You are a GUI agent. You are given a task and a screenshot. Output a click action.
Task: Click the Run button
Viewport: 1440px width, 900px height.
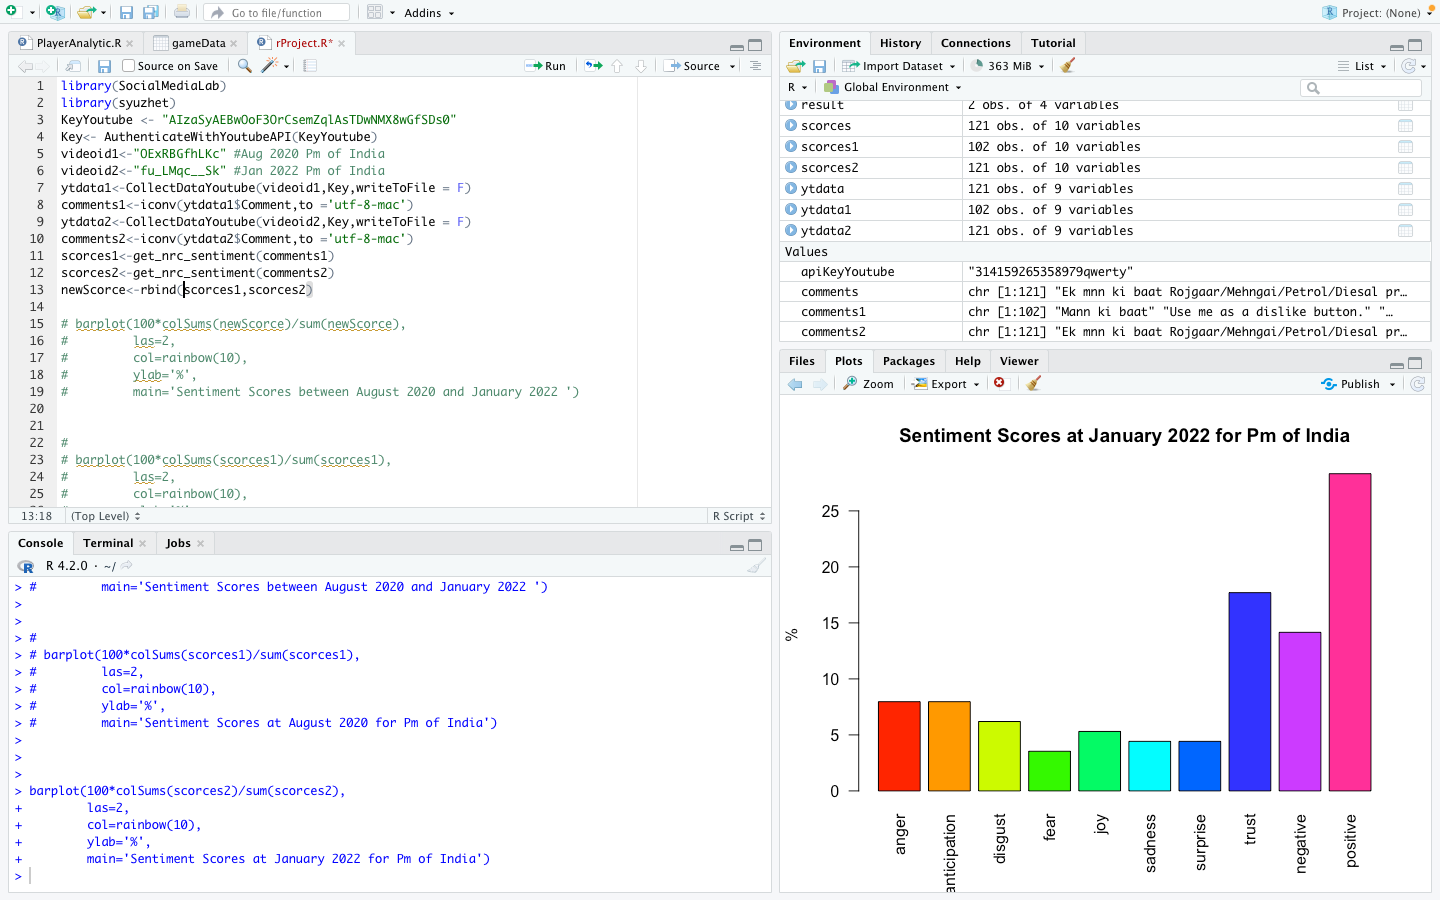pos(546,66)
